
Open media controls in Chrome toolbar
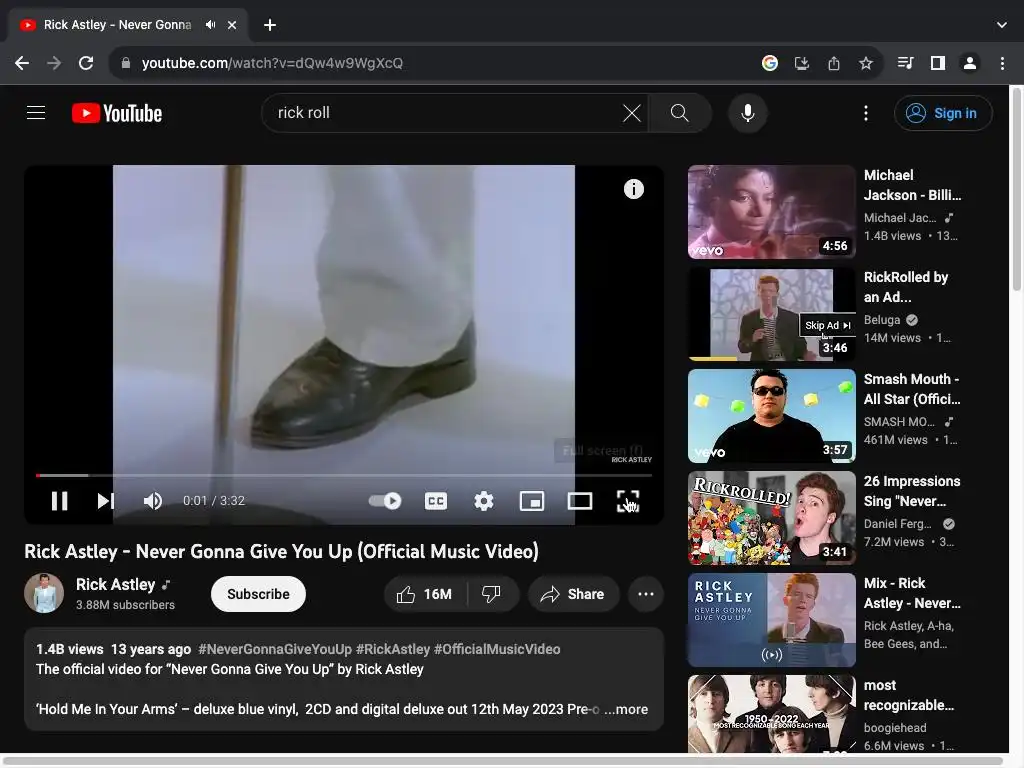[x=906, y=63]
